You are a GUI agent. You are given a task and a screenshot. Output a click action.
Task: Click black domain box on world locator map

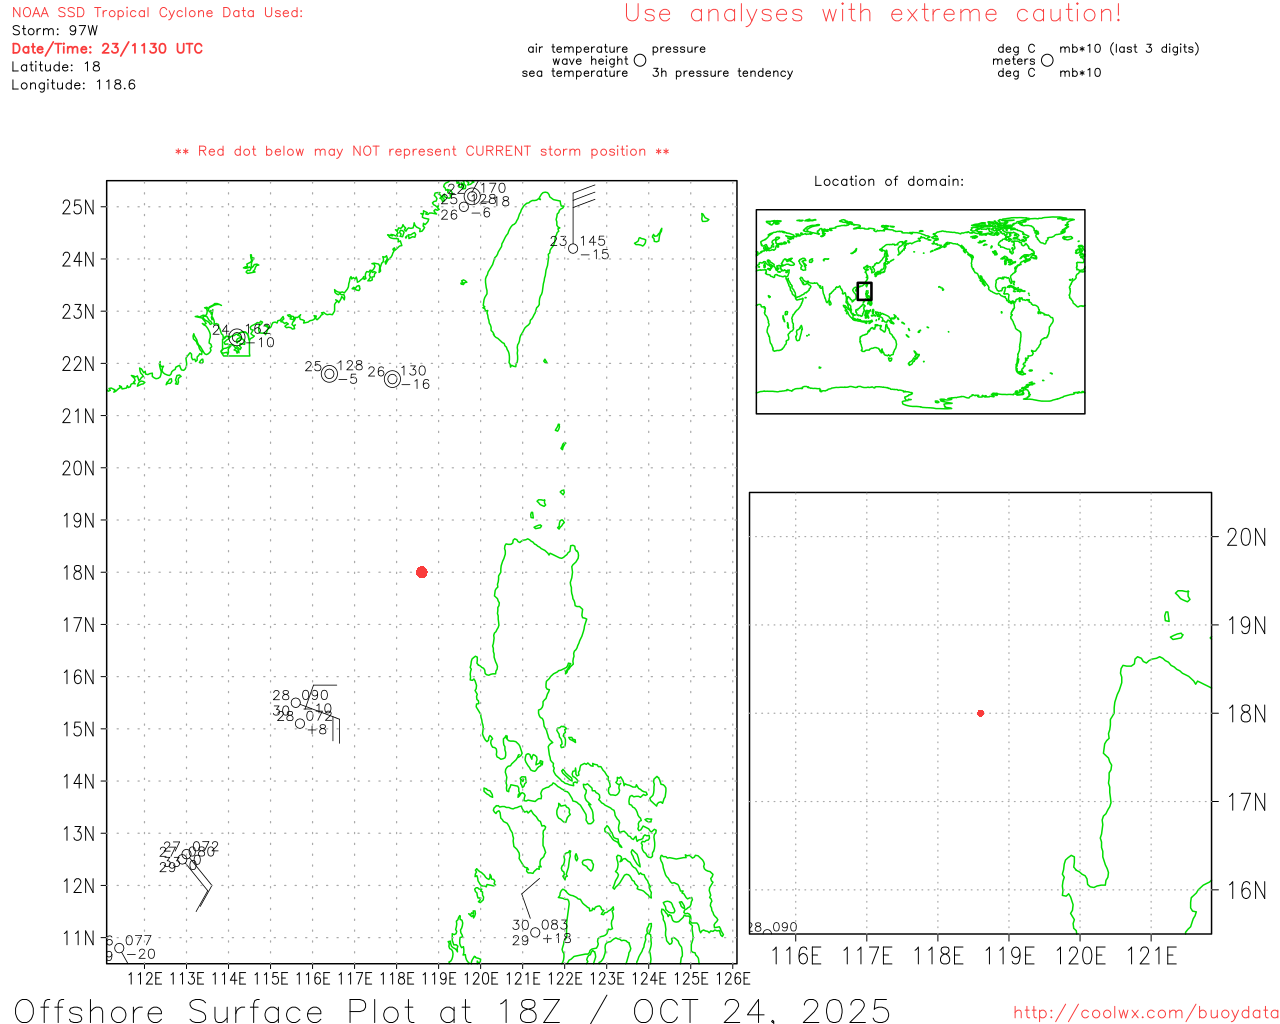tap(864, 291)
